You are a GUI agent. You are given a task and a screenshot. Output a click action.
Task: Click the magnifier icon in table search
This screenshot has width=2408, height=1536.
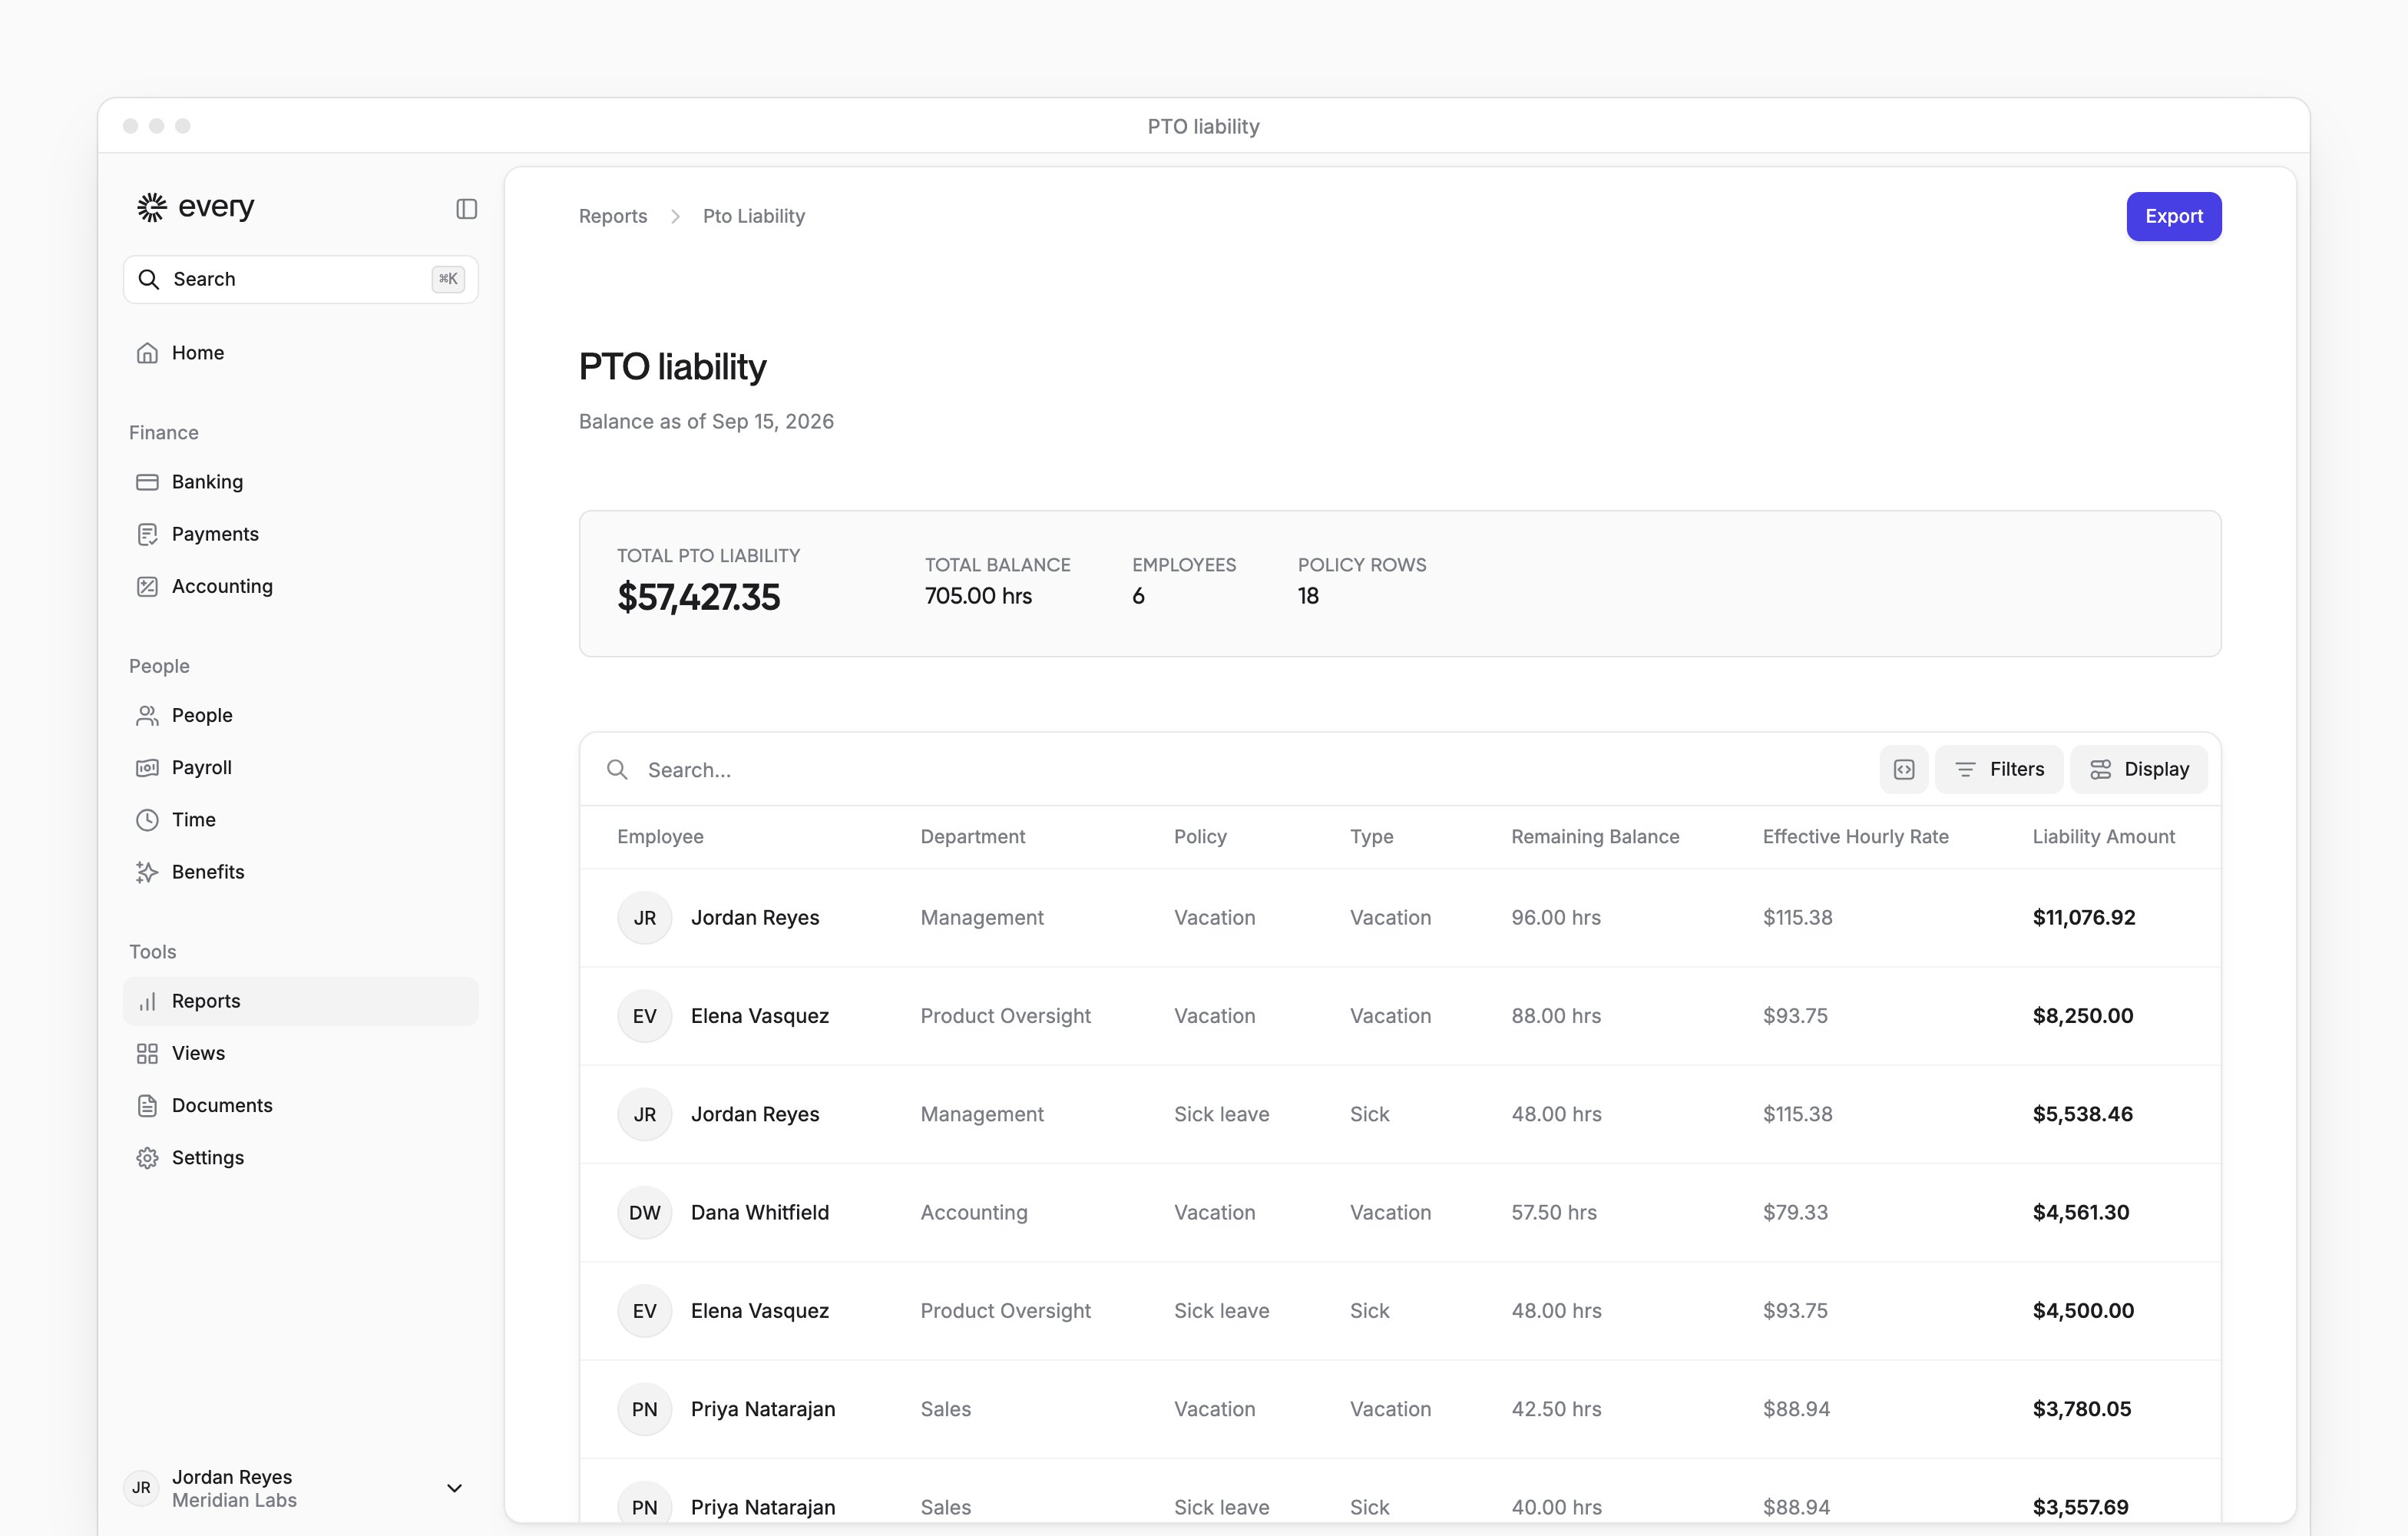pyautogui.click(x=618, y=769)
